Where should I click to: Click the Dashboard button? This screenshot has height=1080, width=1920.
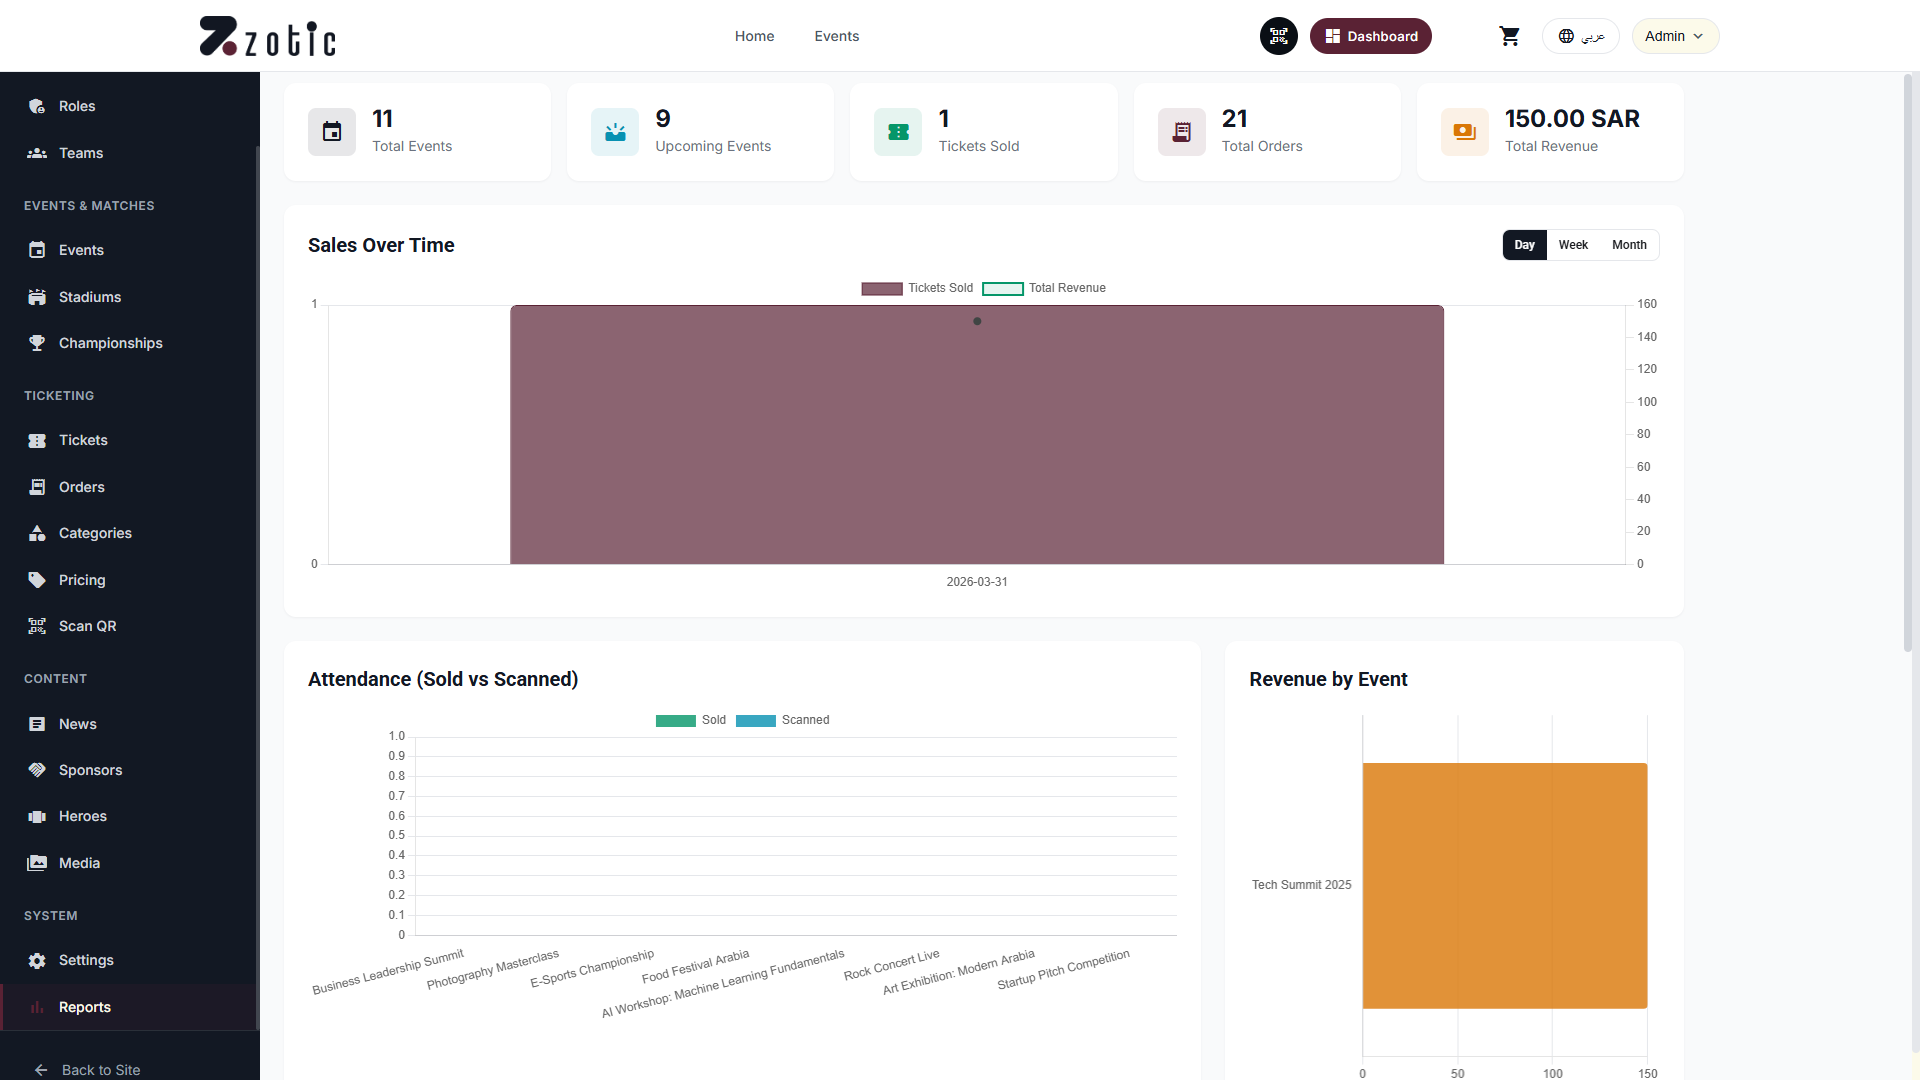pyautogui.click(x=1370, y=36)
